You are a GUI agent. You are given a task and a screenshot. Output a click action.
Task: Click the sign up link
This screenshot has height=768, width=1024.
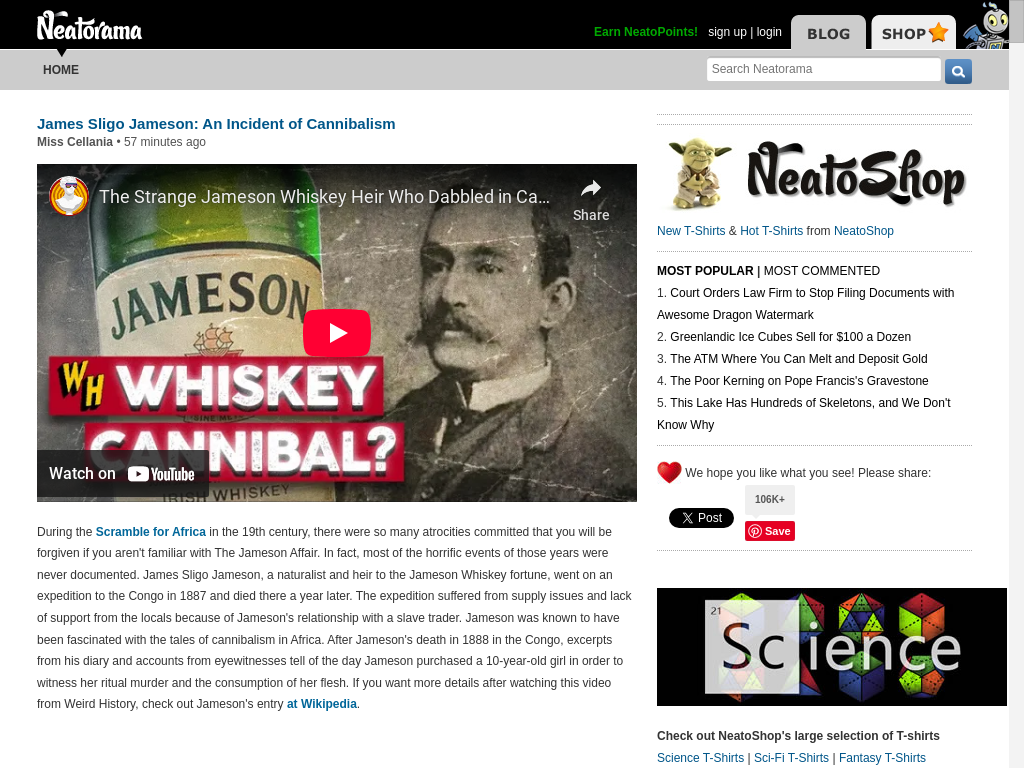click(x=727, y=32)
